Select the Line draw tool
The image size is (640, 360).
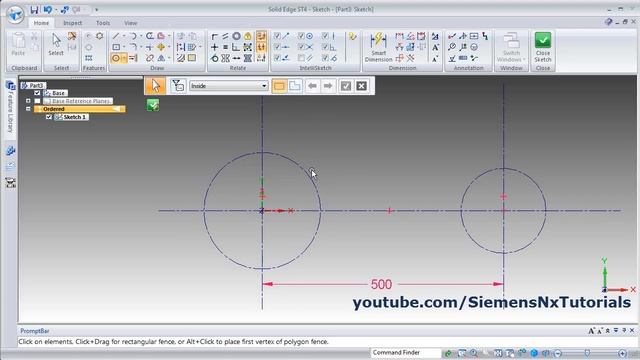point(116,36)
